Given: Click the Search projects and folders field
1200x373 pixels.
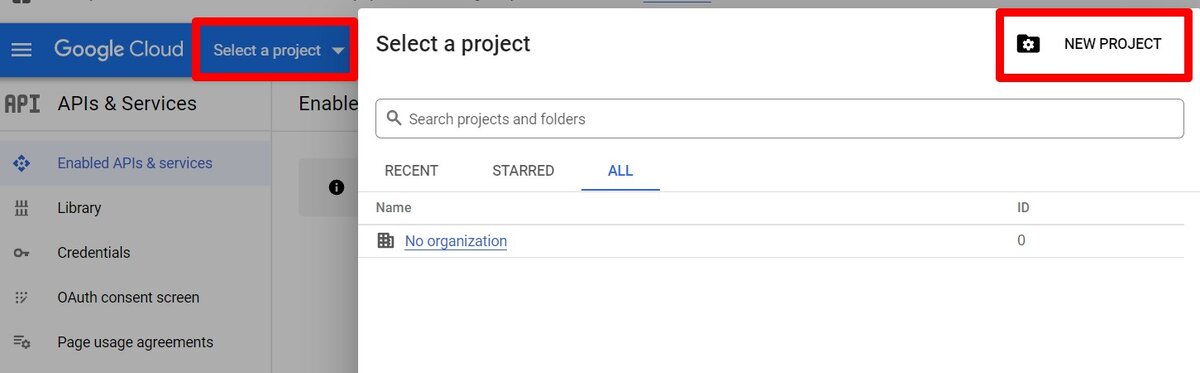Looking at the screenshot, I should point(780,118).
